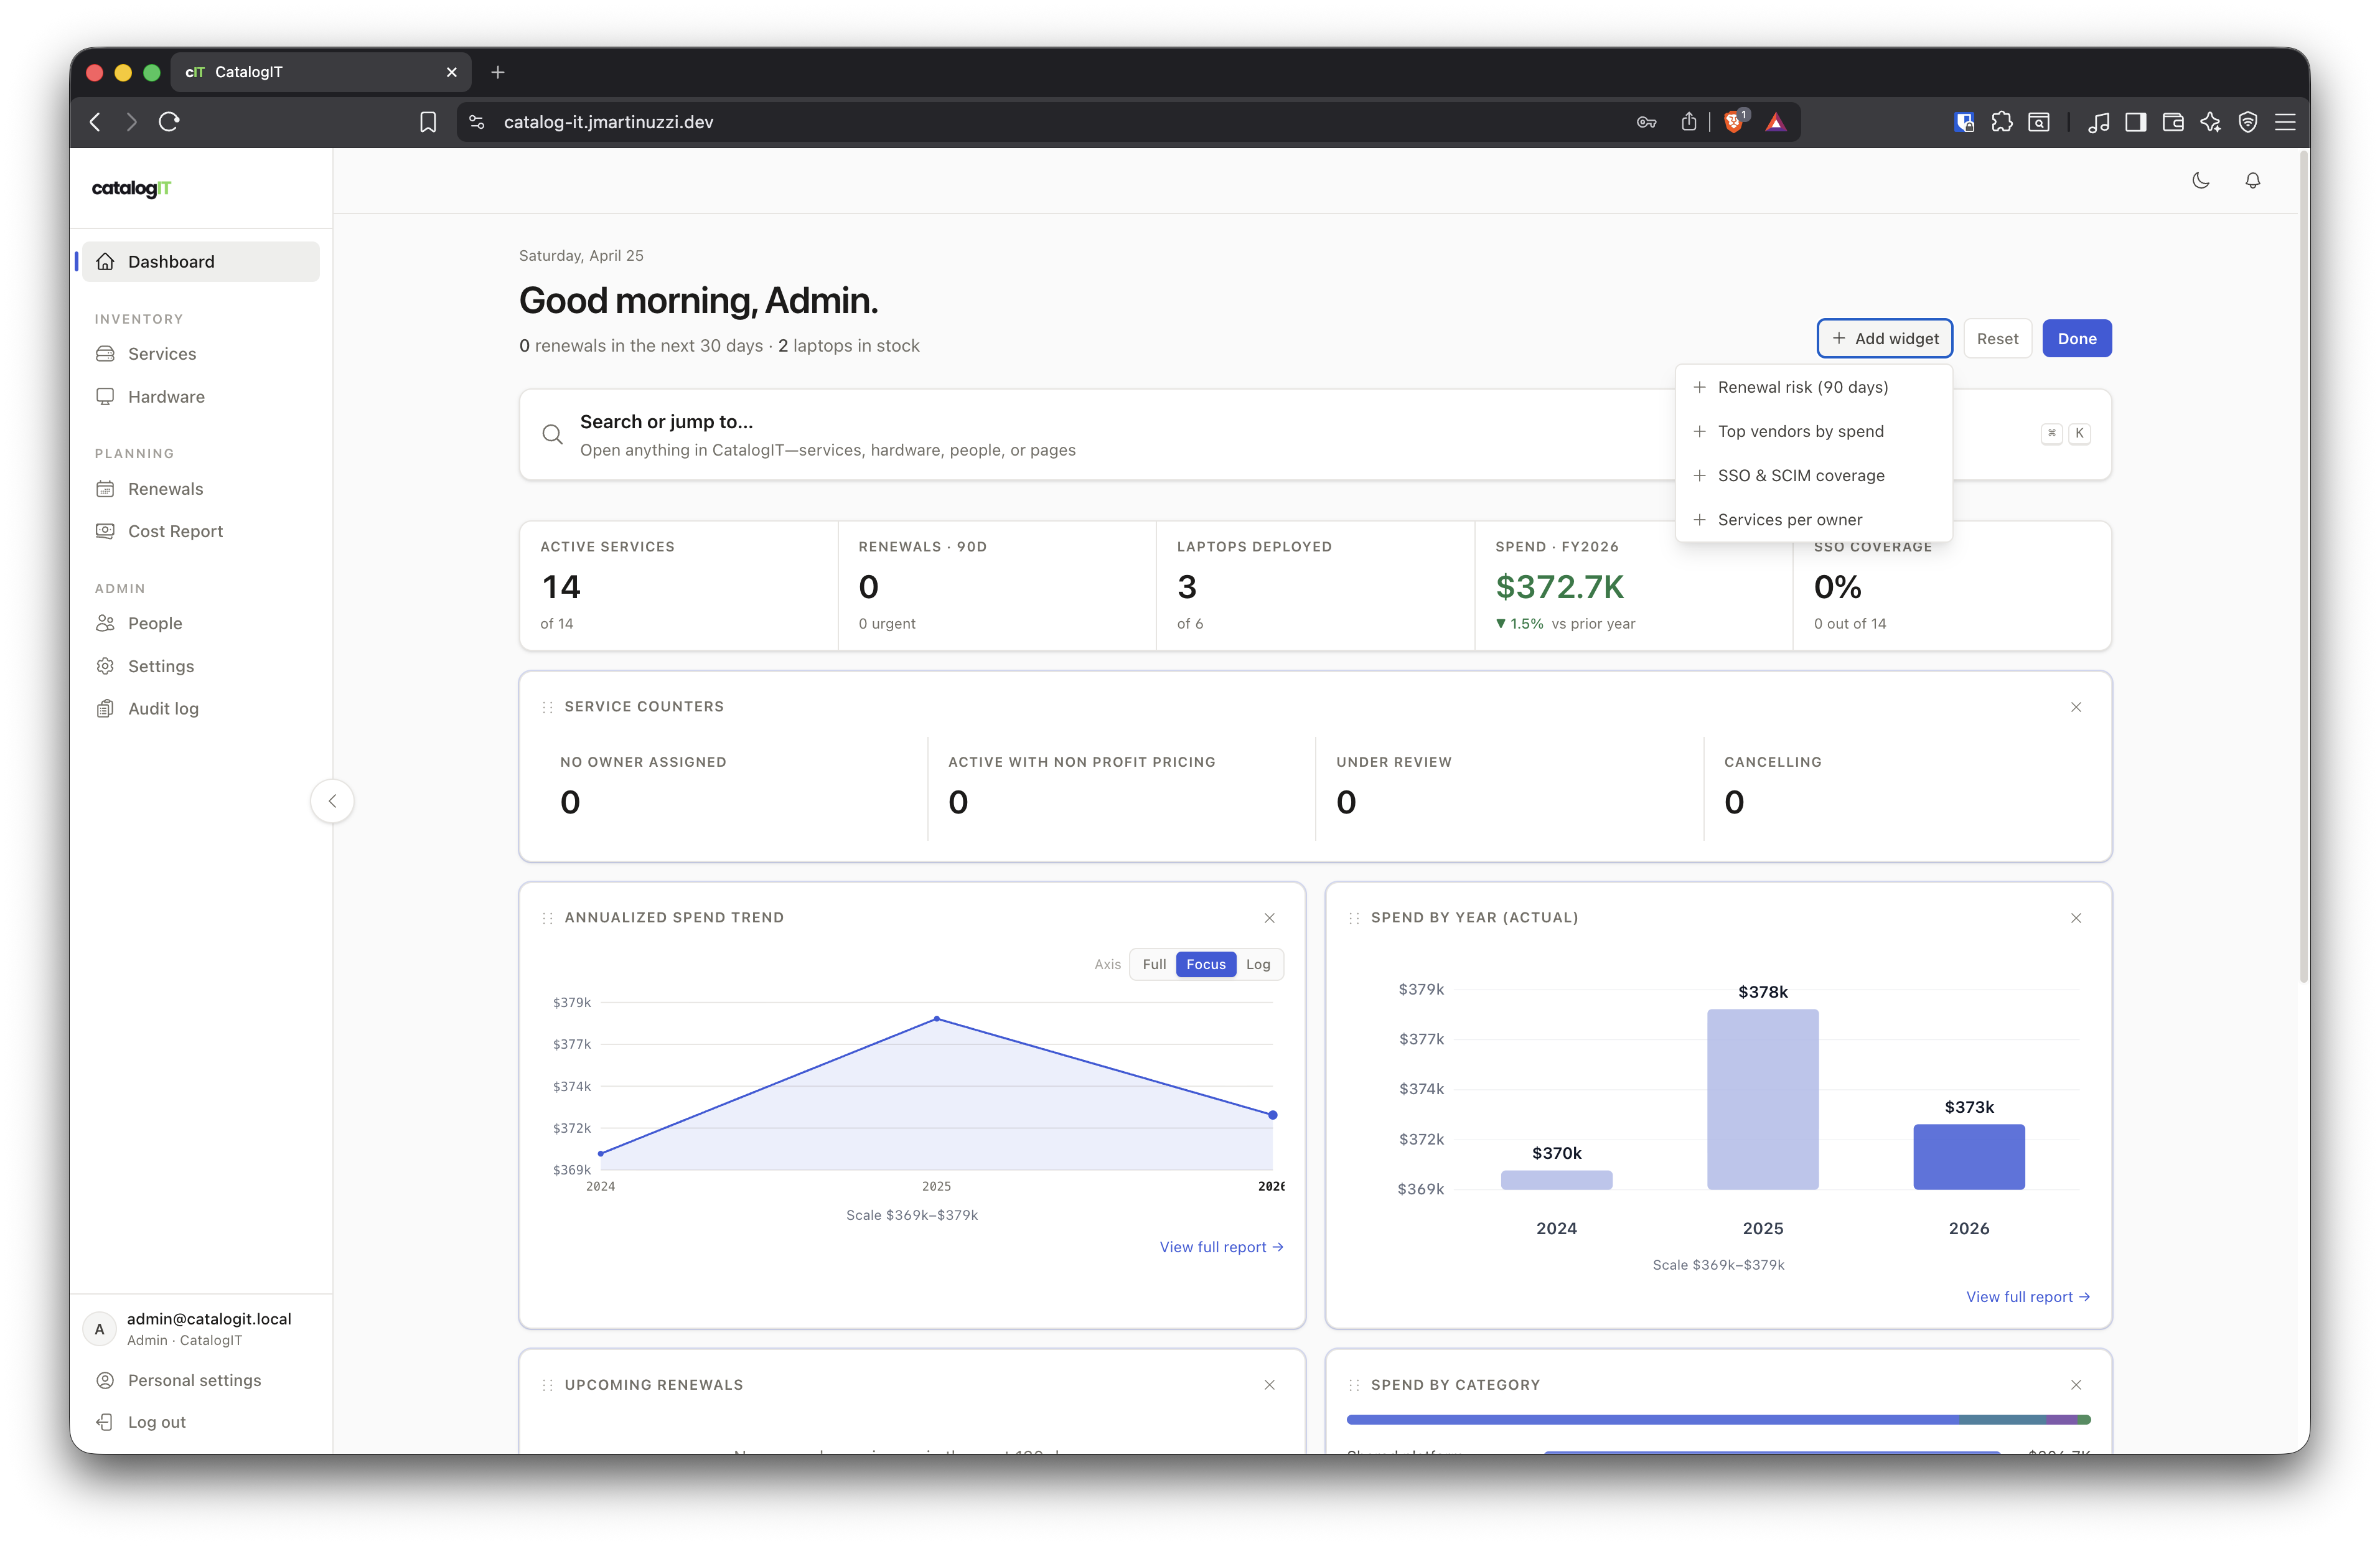Reload the page in browser toolbar
Image resolution: width=2380 pixels, height=1546 pixels.
pyautogui.click(x=169, y=122)
